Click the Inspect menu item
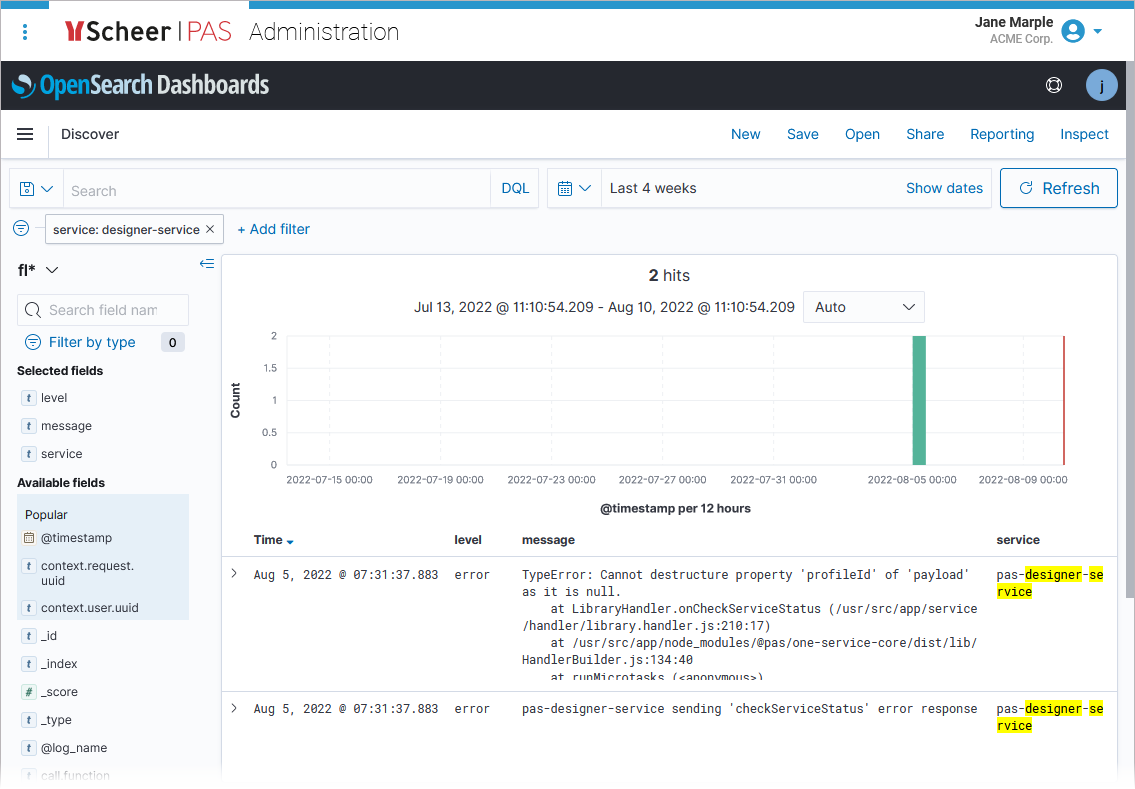The width and height of the screenshot is (1135, 789). tap(1084, 134)
